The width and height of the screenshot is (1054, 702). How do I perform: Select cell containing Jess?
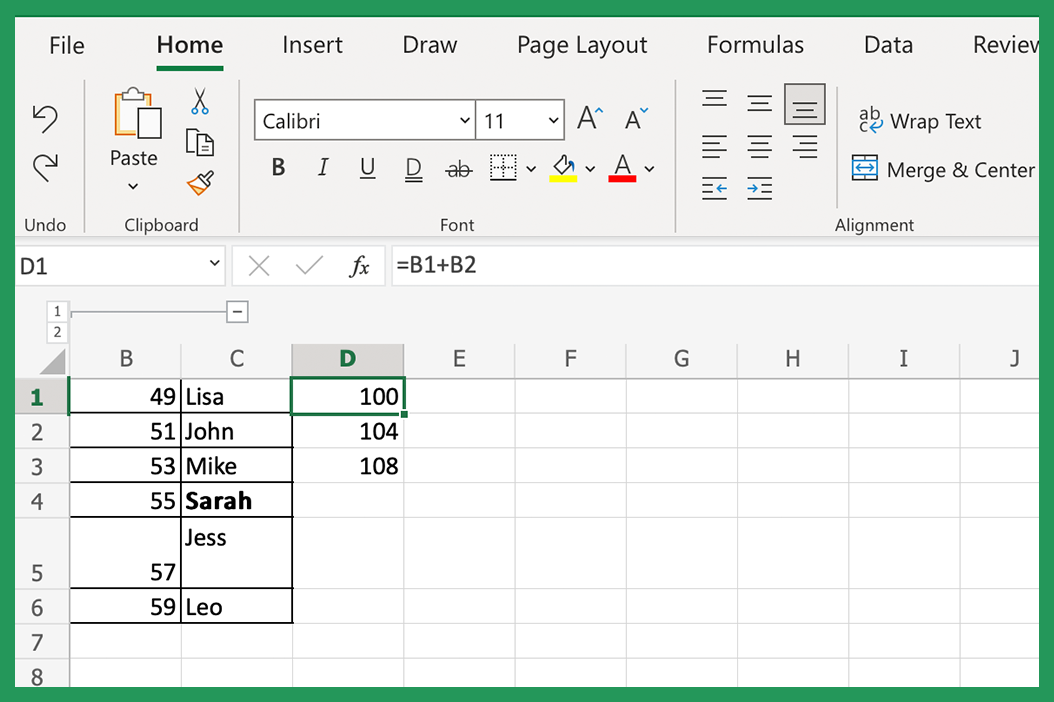click(237, 553)
